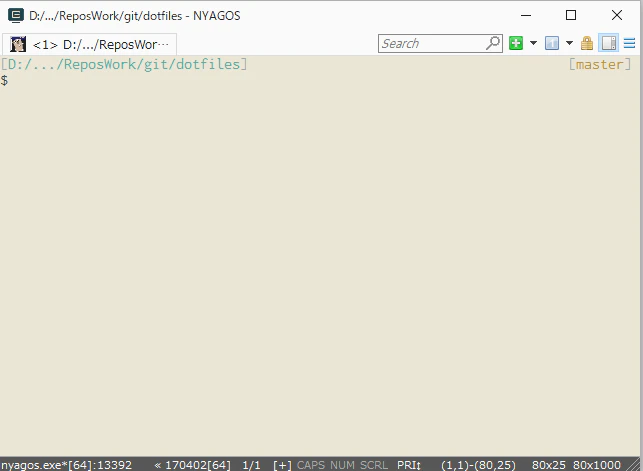This screenshot has height=471, width=643.
Task: Maximize the NYAGOS window
Action: (x=571, y=16)
